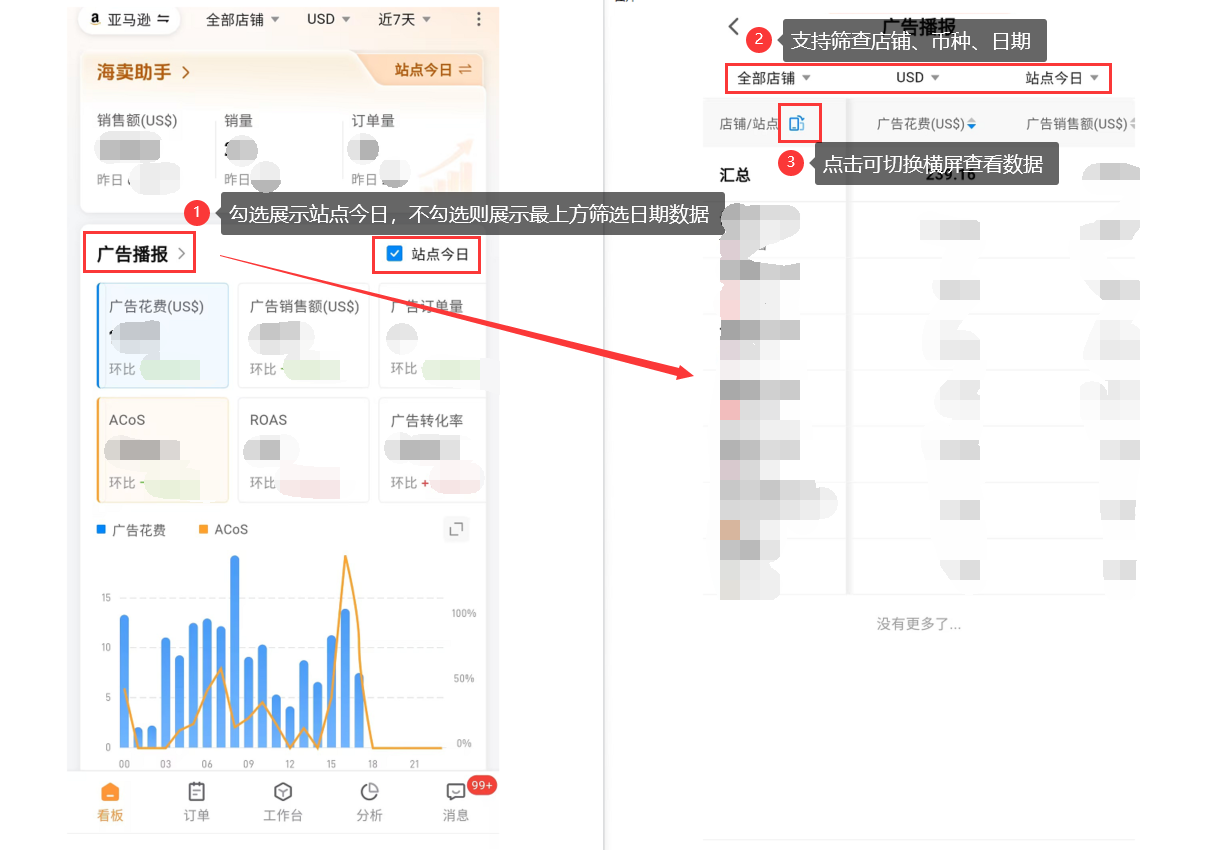Uncheck the 站点今日 checkbox
1224x850 pixels.
coord(394,254)
